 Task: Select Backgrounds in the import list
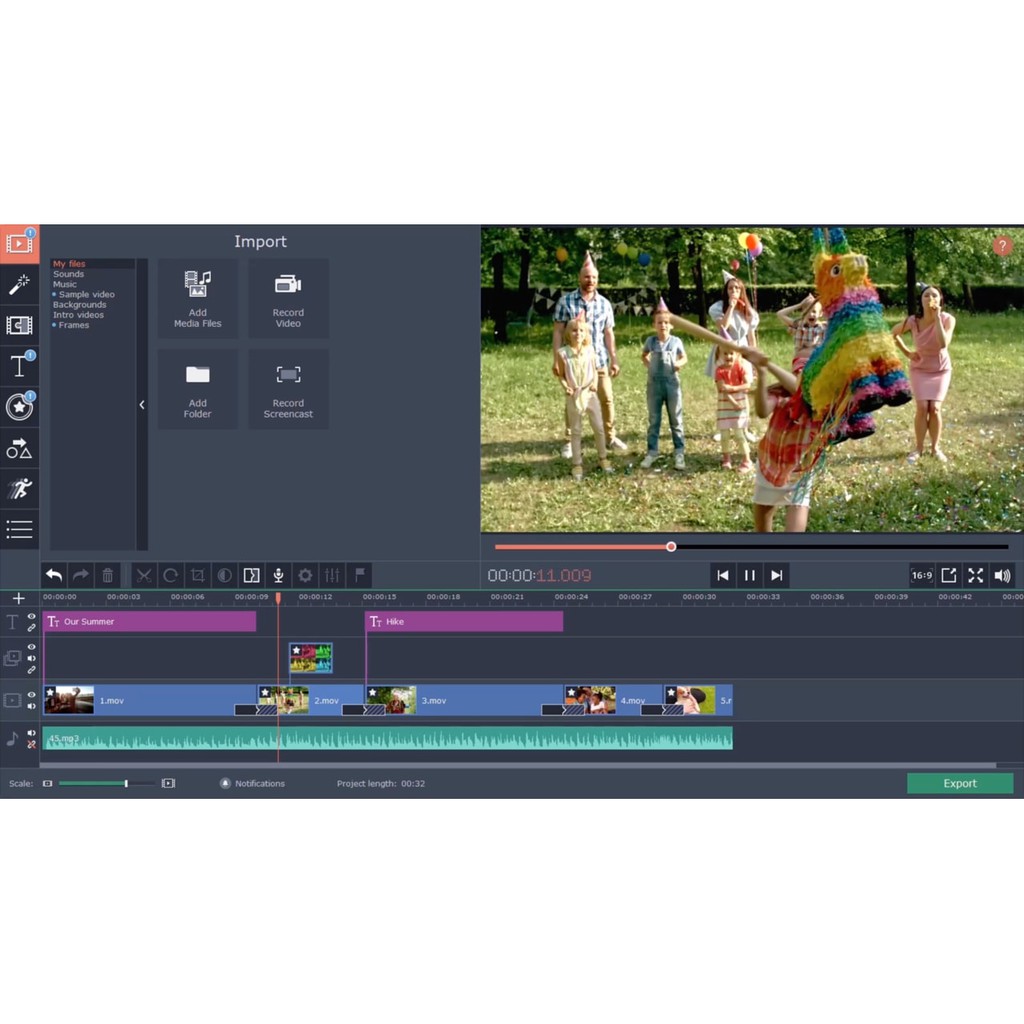[79, 305]
